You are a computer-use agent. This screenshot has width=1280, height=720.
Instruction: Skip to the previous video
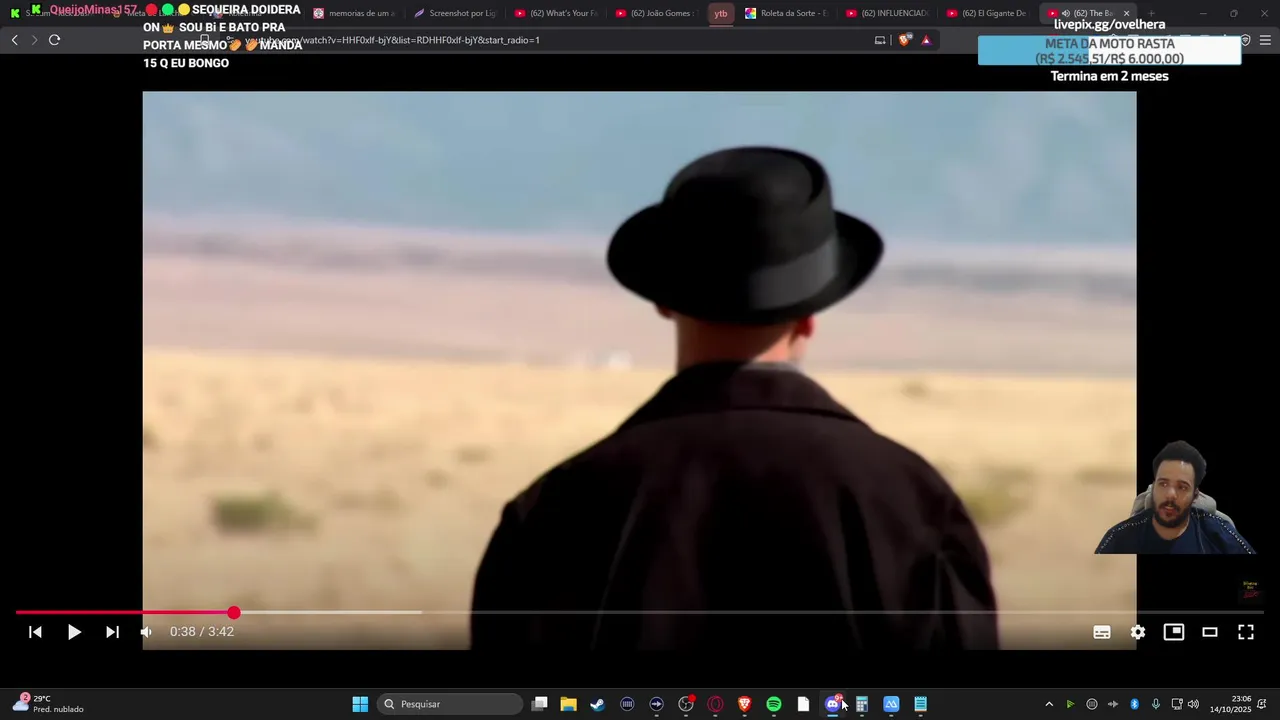coord(35,632)
